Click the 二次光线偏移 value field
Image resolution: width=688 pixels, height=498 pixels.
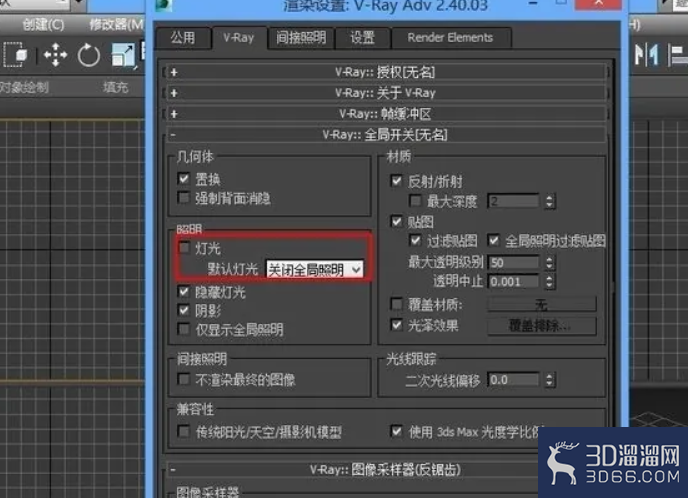513,380
